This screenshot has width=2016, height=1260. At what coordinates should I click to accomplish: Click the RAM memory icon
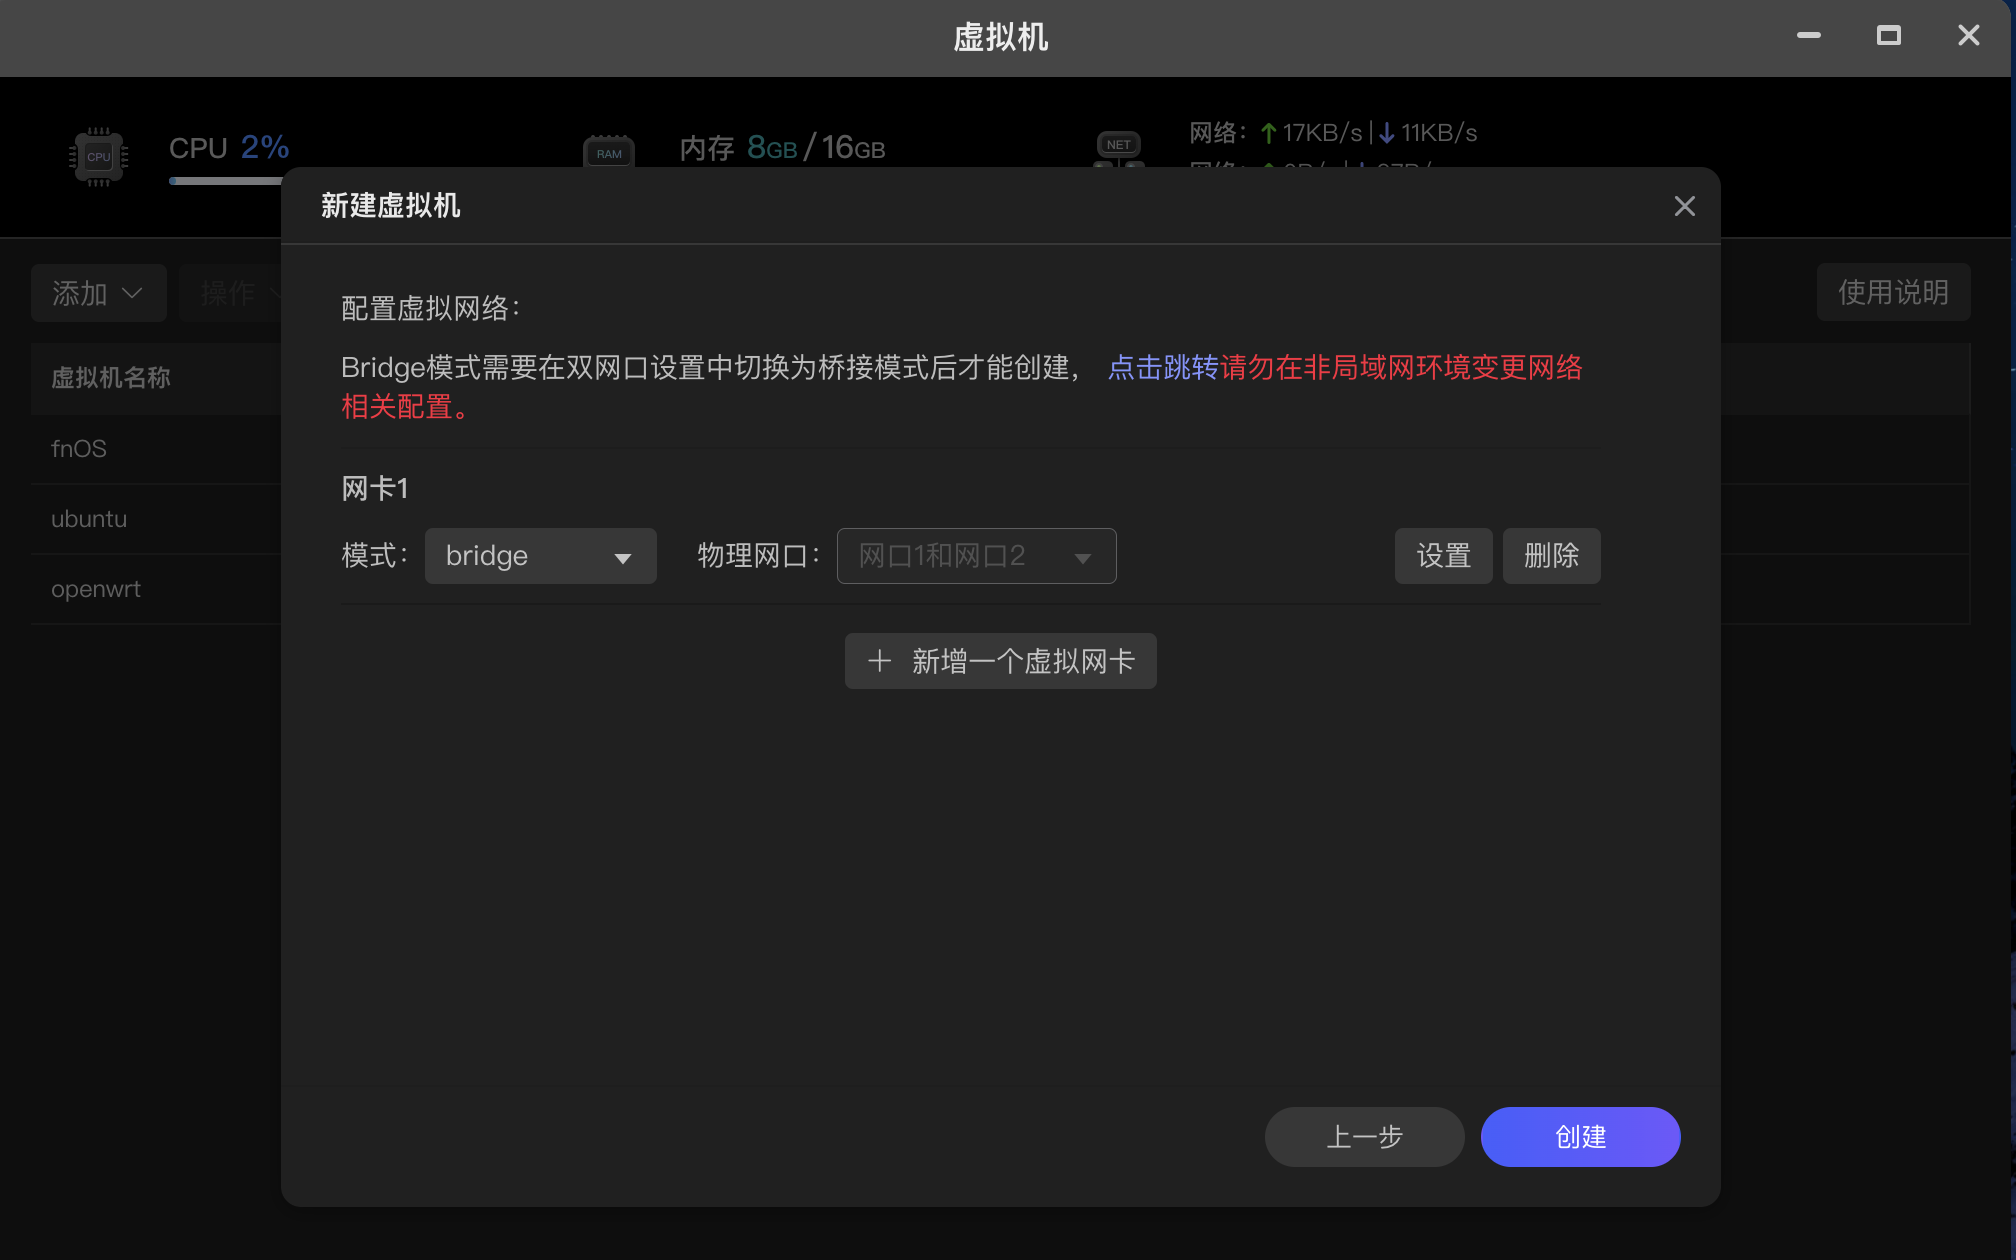609,153
